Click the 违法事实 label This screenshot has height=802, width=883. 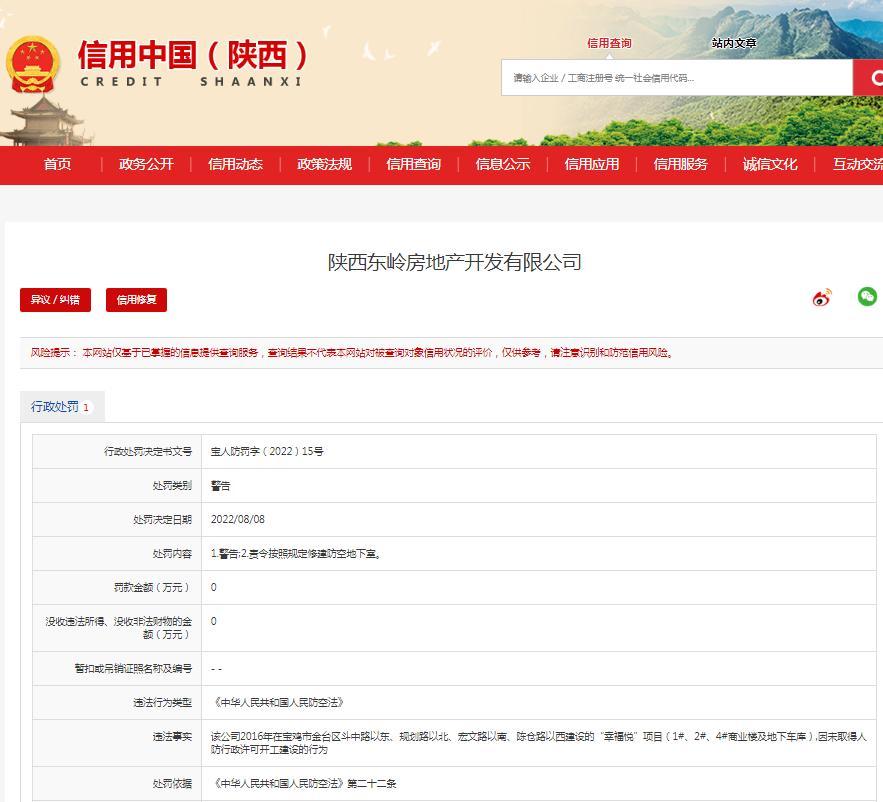click(172, 736)
